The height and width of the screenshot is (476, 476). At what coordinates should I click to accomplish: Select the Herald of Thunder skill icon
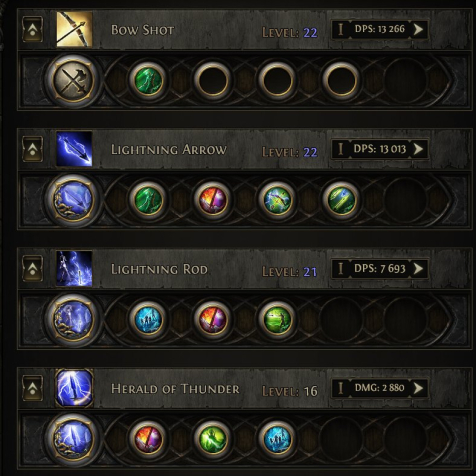pos(74,388)
